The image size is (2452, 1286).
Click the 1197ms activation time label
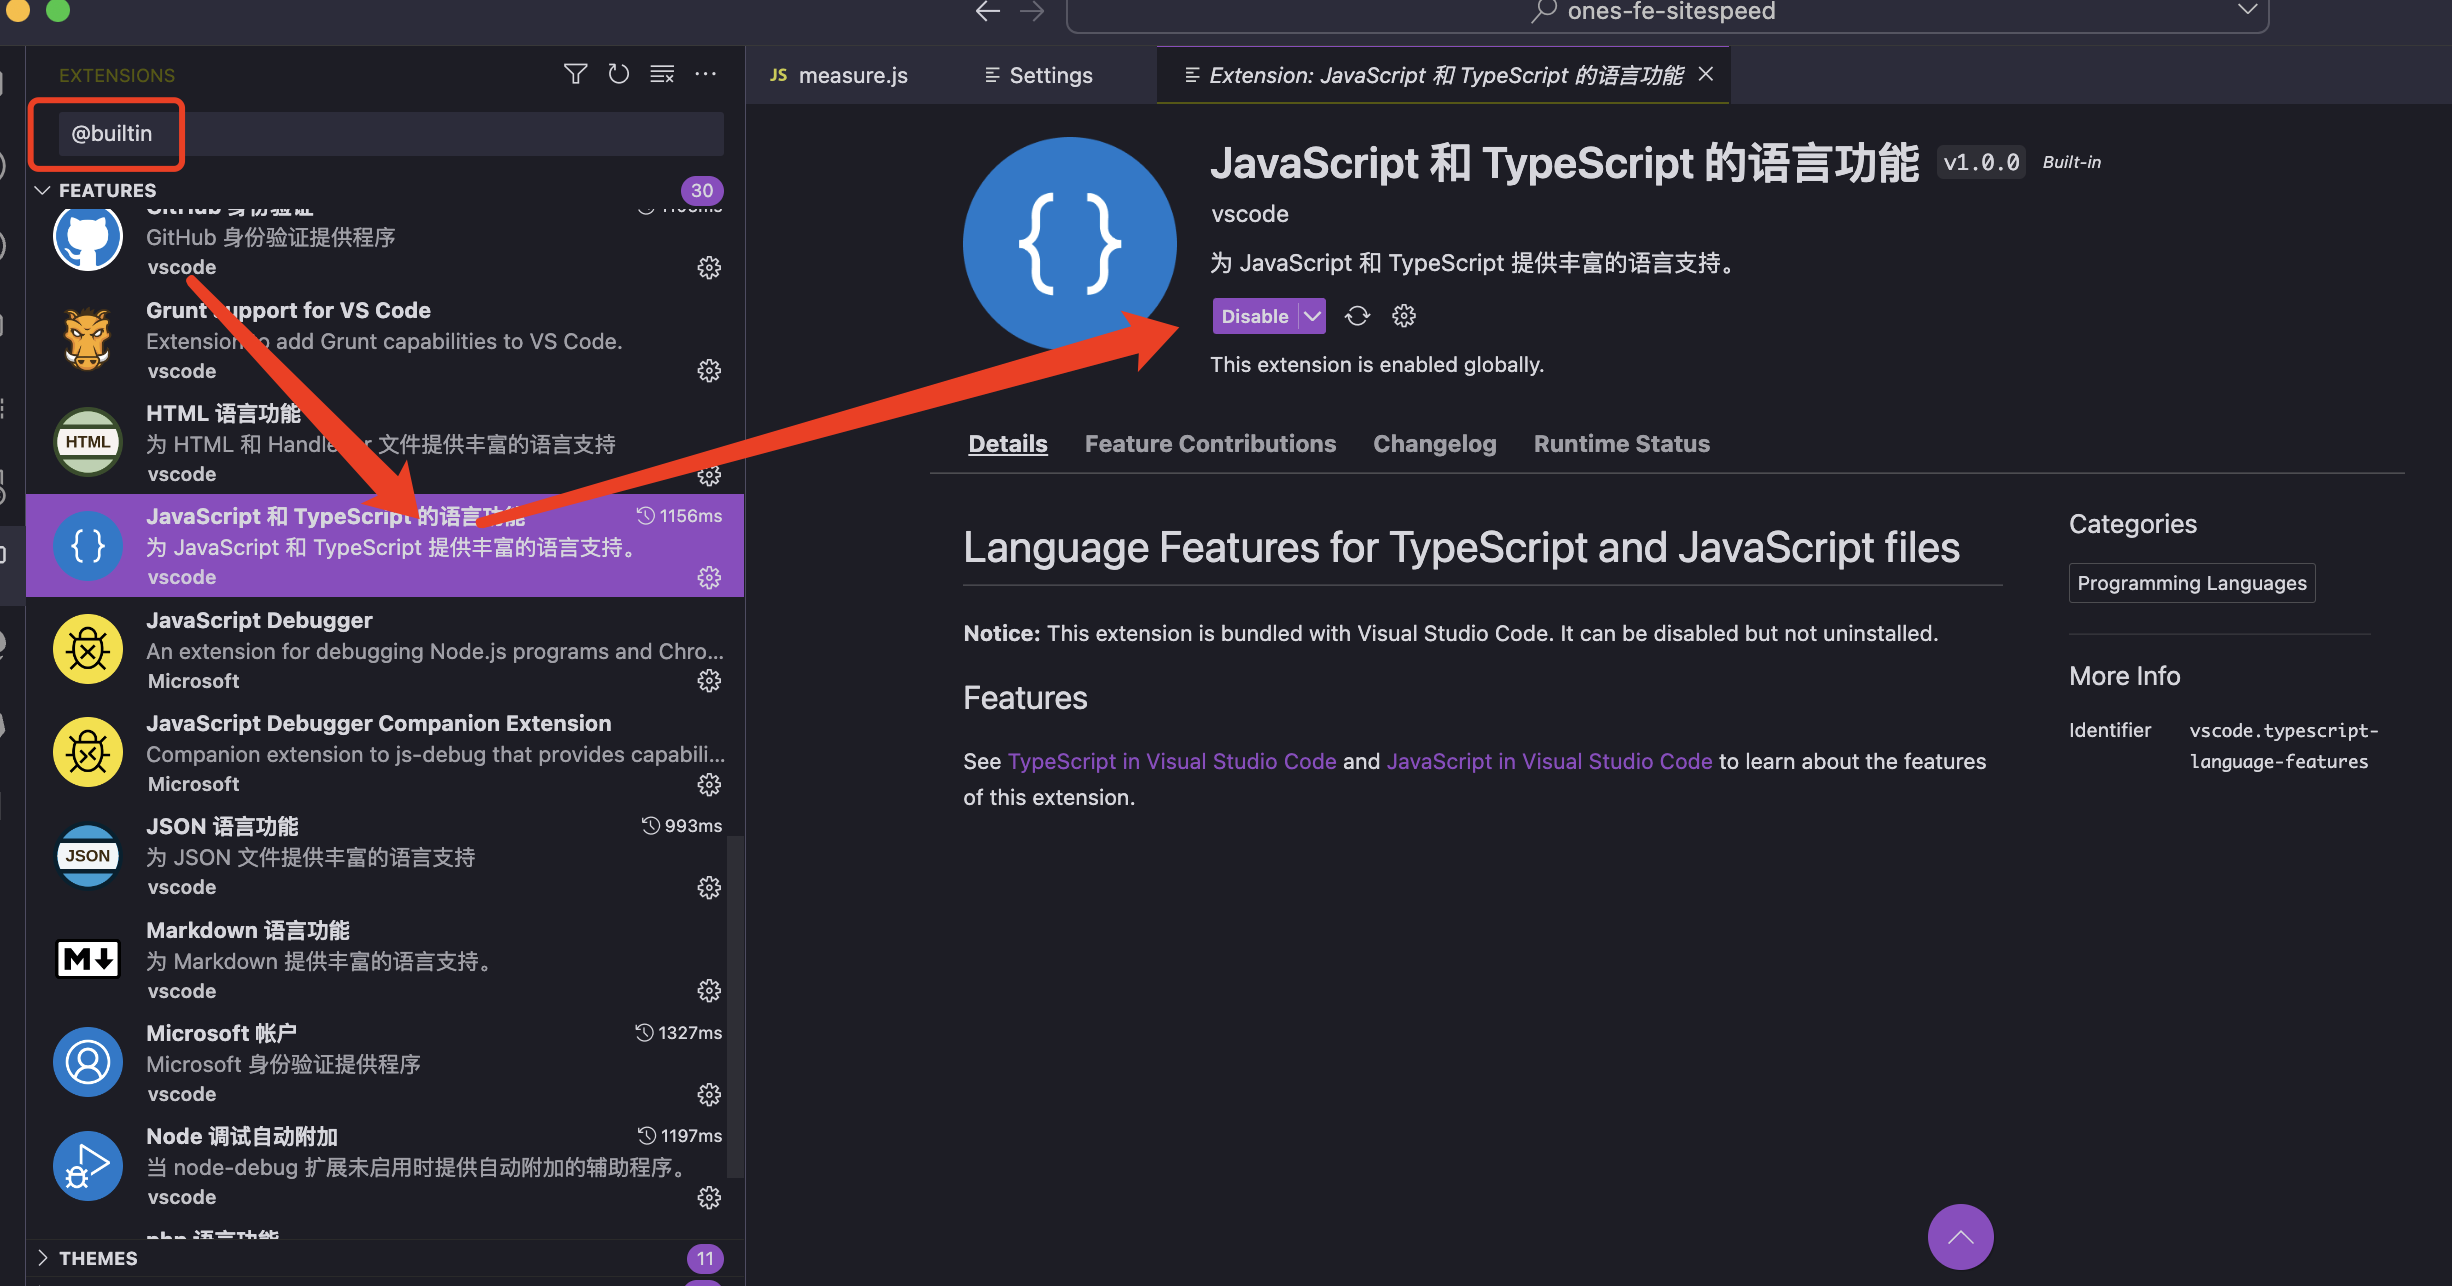pos(680,1136)
